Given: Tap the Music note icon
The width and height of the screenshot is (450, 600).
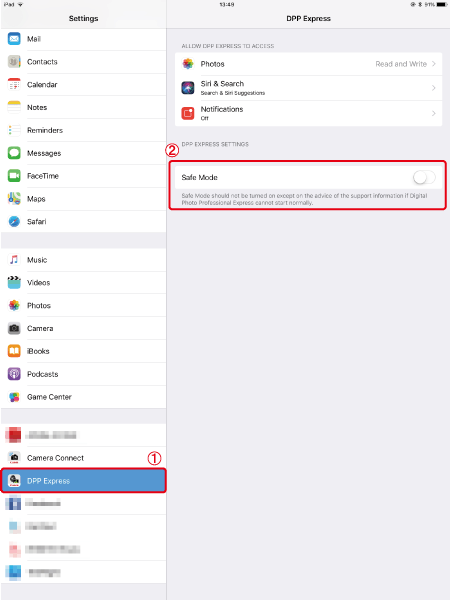Looking at the screenshot, I should pos(14,260).
